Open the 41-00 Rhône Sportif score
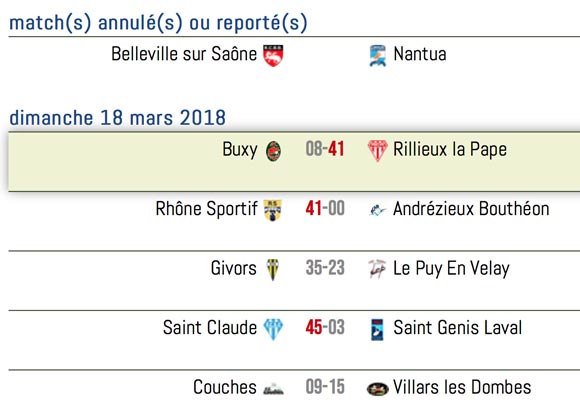This screenshot has height=411, width=580. click(325, 208)
